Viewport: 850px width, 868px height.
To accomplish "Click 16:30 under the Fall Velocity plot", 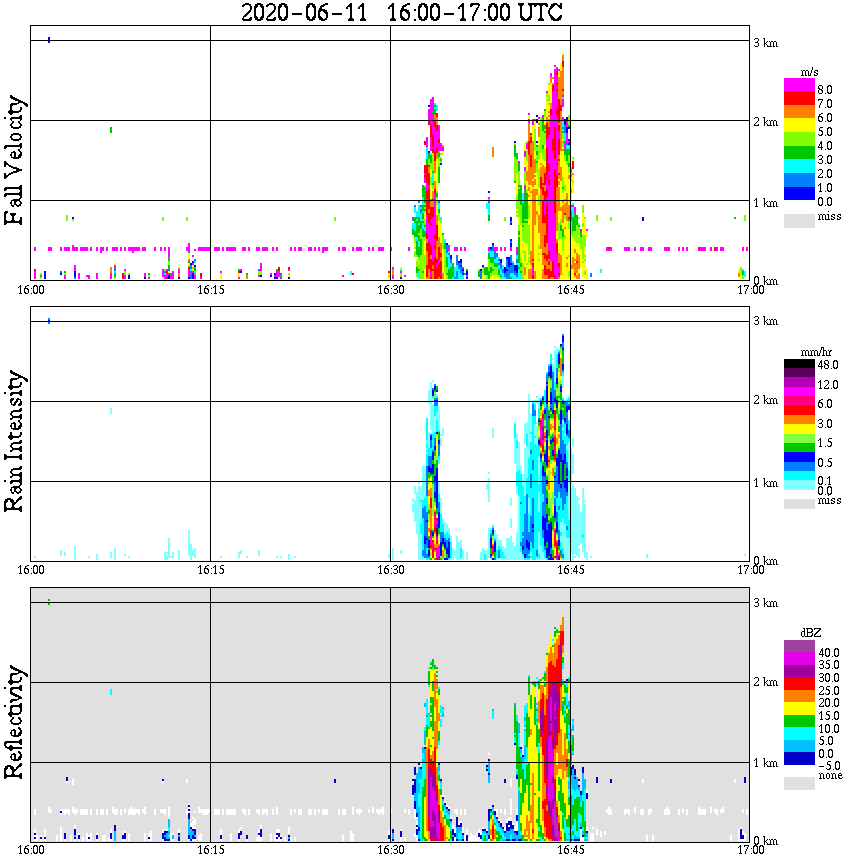I will 390,290.
